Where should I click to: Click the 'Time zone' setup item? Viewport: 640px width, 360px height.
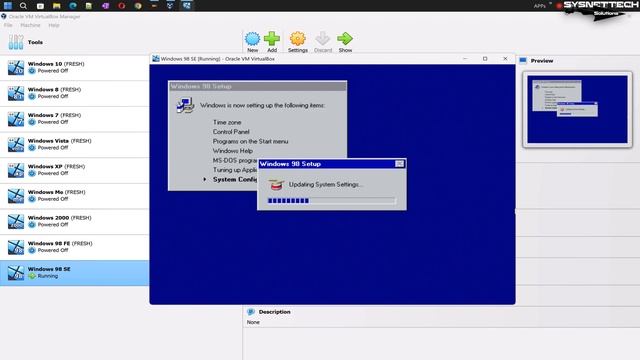[x=227, y=122]
